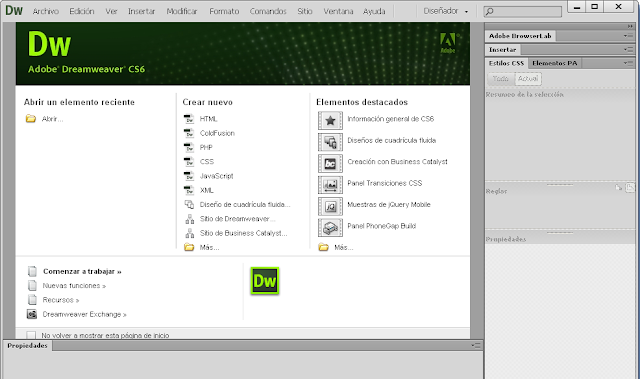Click the JavaScript document icon
Image resolution: width=640 pixels, height=379 pixels.
[x=189, y=176]
